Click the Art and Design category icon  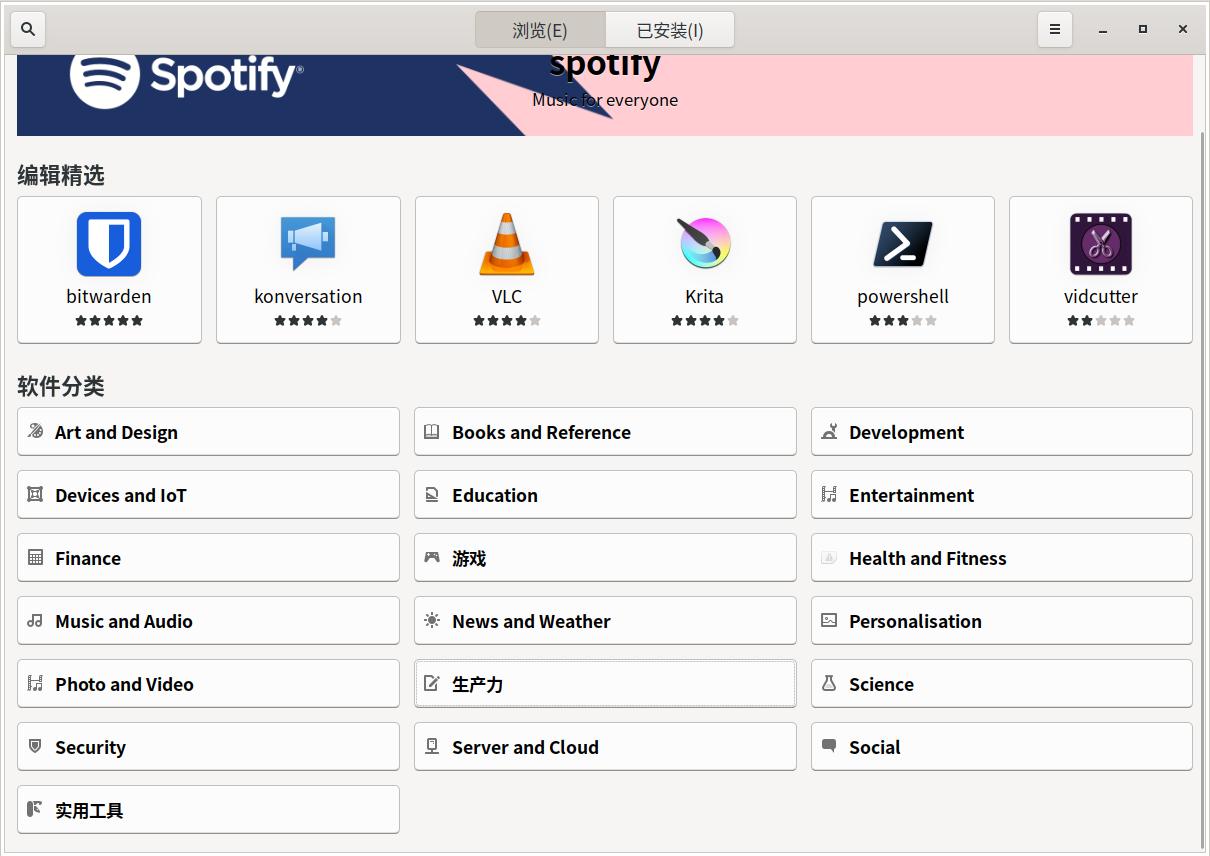click(35, 432)
